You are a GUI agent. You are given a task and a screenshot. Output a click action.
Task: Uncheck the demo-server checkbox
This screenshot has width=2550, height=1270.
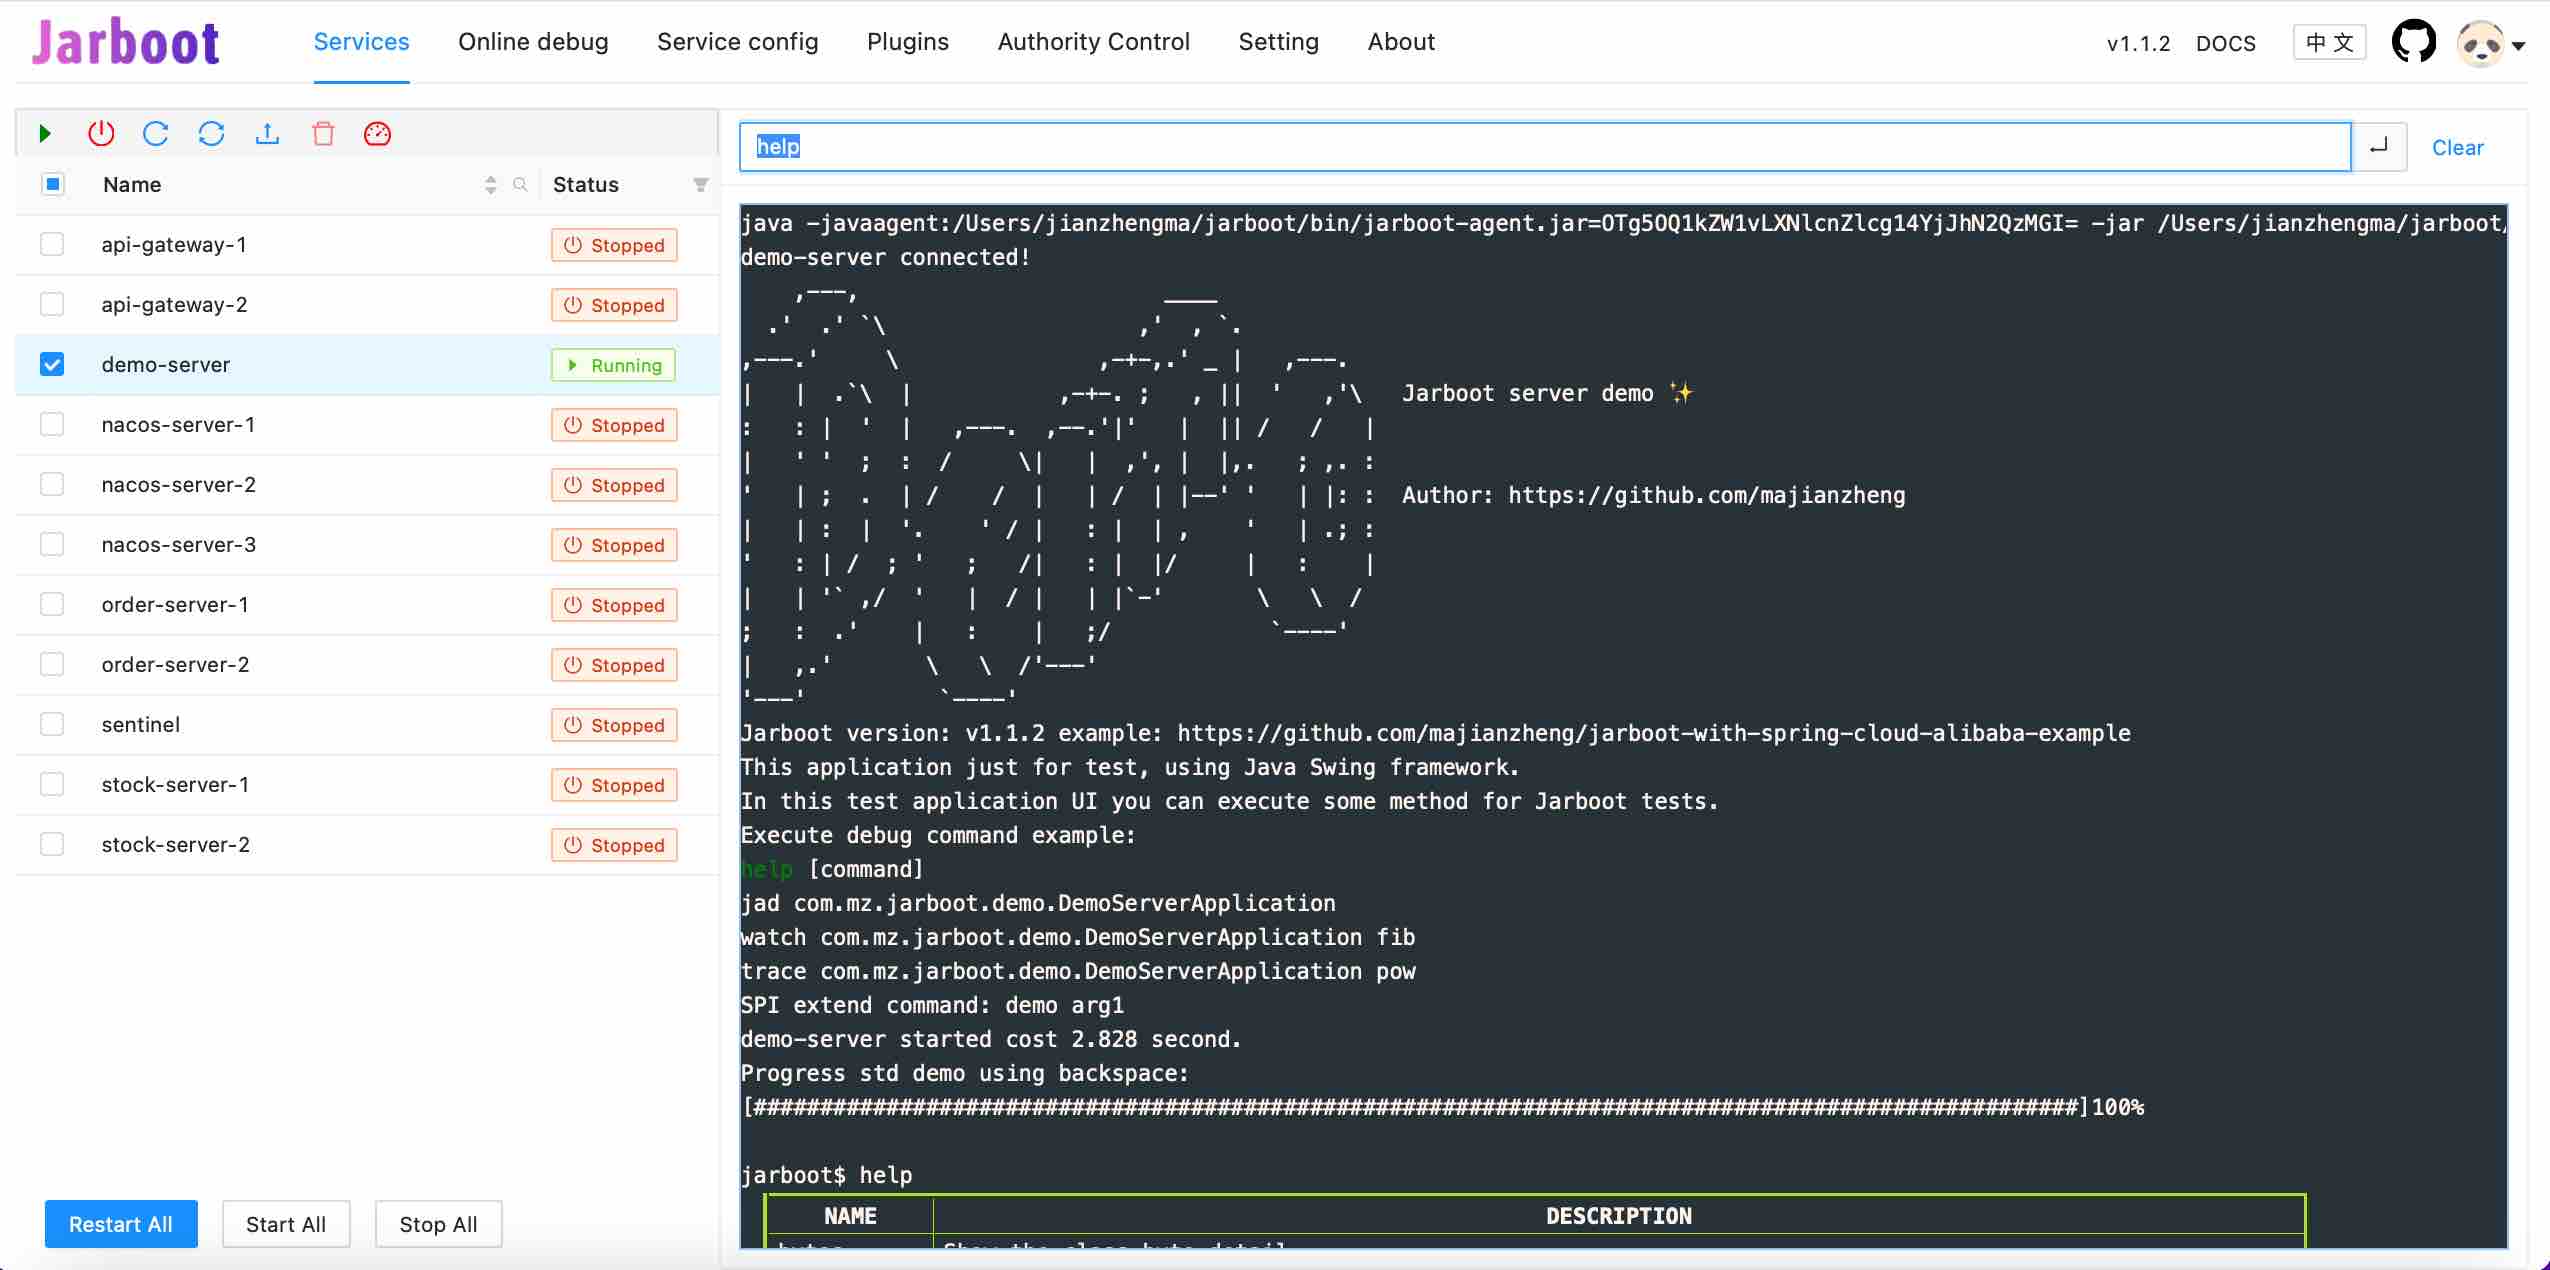52,364
